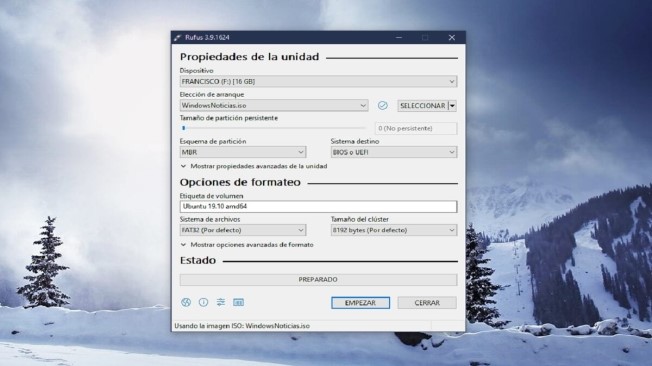Open the Sistema de archivos dropdown
The height and width of the screenshot is (366, 652).
[243, 230]
